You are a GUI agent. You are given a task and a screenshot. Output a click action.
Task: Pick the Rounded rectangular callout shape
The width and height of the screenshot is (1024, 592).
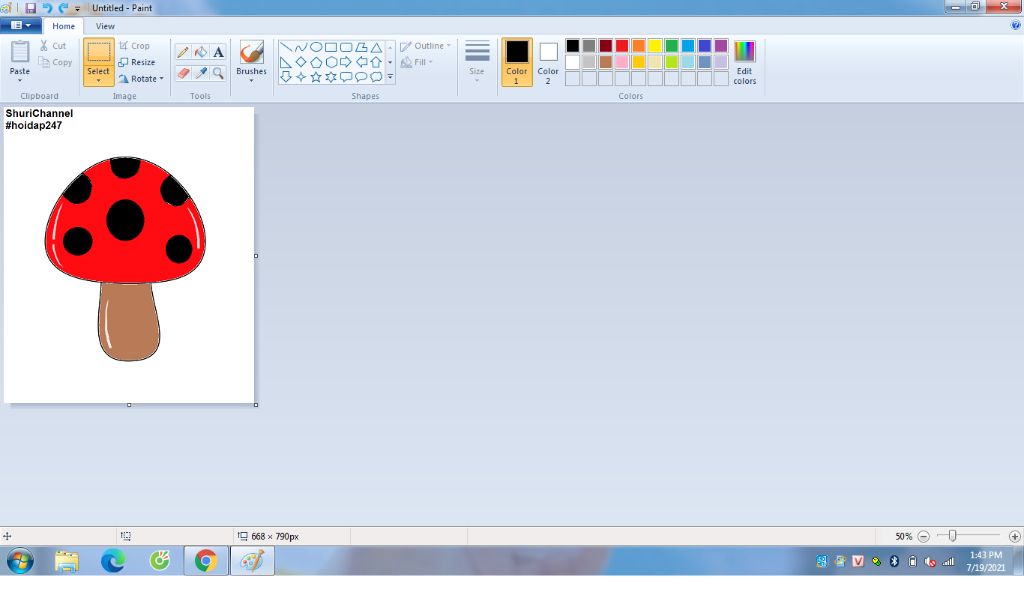[346, 77]
